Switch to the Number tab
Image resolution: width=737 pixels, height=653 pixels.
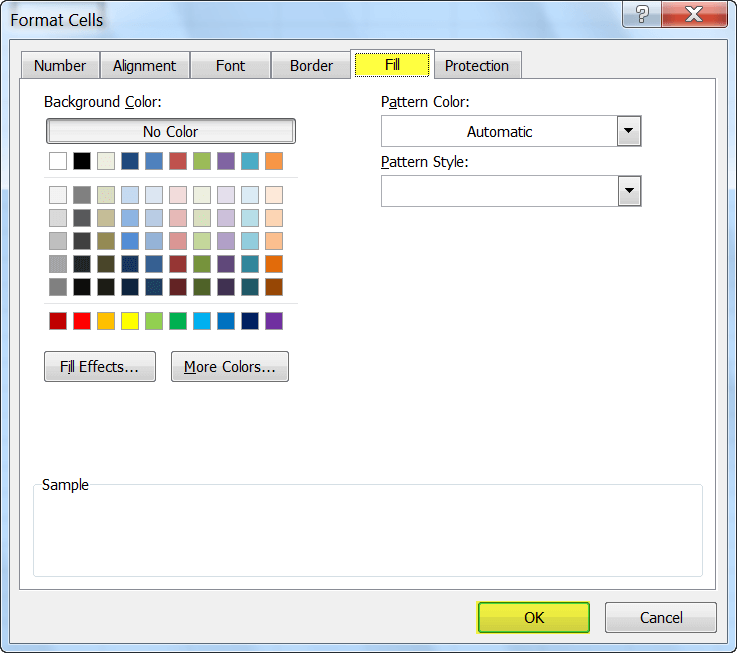click(60, 65)
